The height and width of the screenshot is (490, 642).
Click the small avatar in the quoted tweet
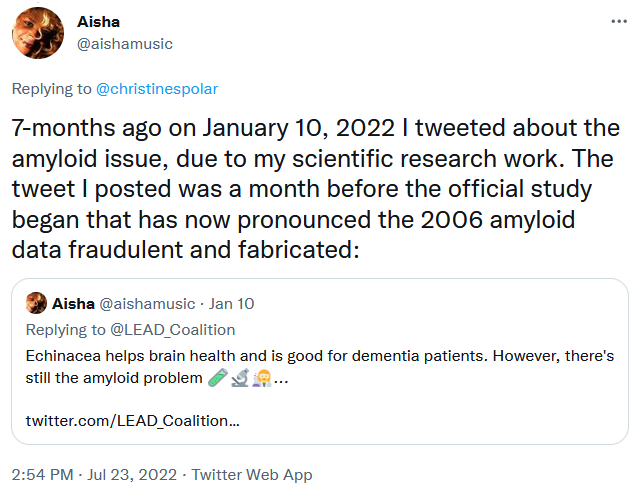36,303
